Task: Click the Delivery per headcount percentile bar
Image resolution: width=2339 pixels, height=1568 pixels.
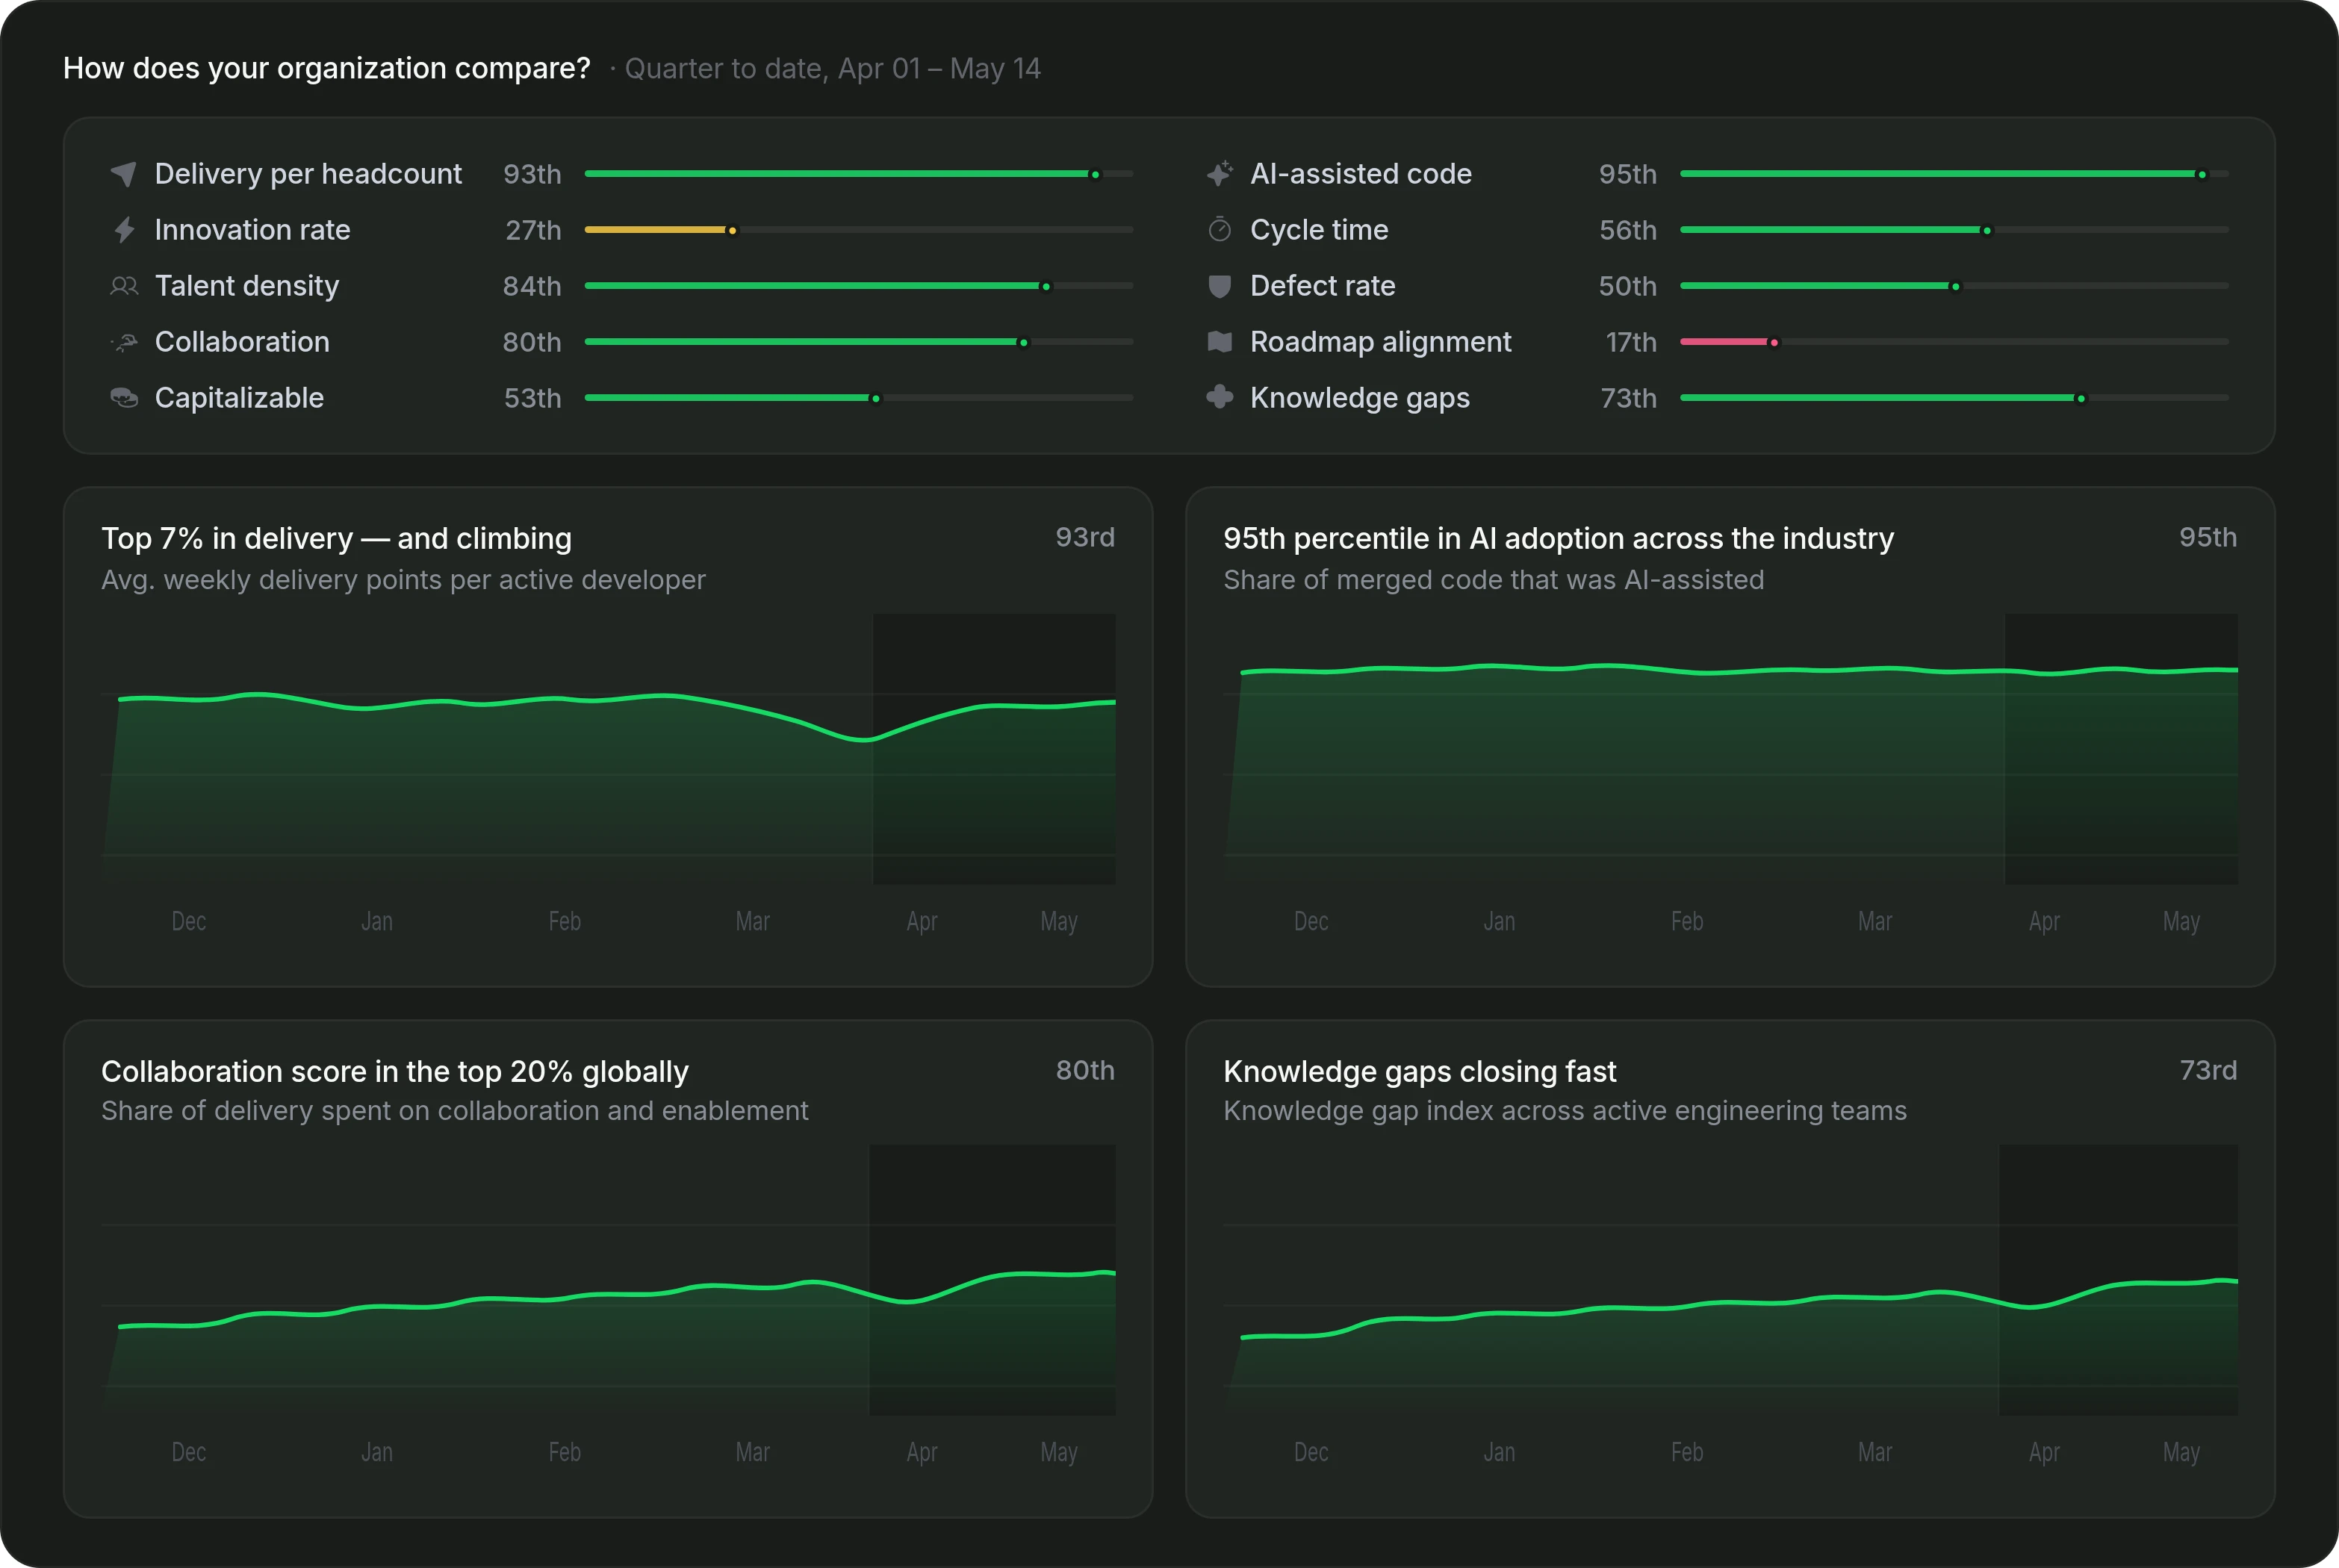Action: pos(859,174)
